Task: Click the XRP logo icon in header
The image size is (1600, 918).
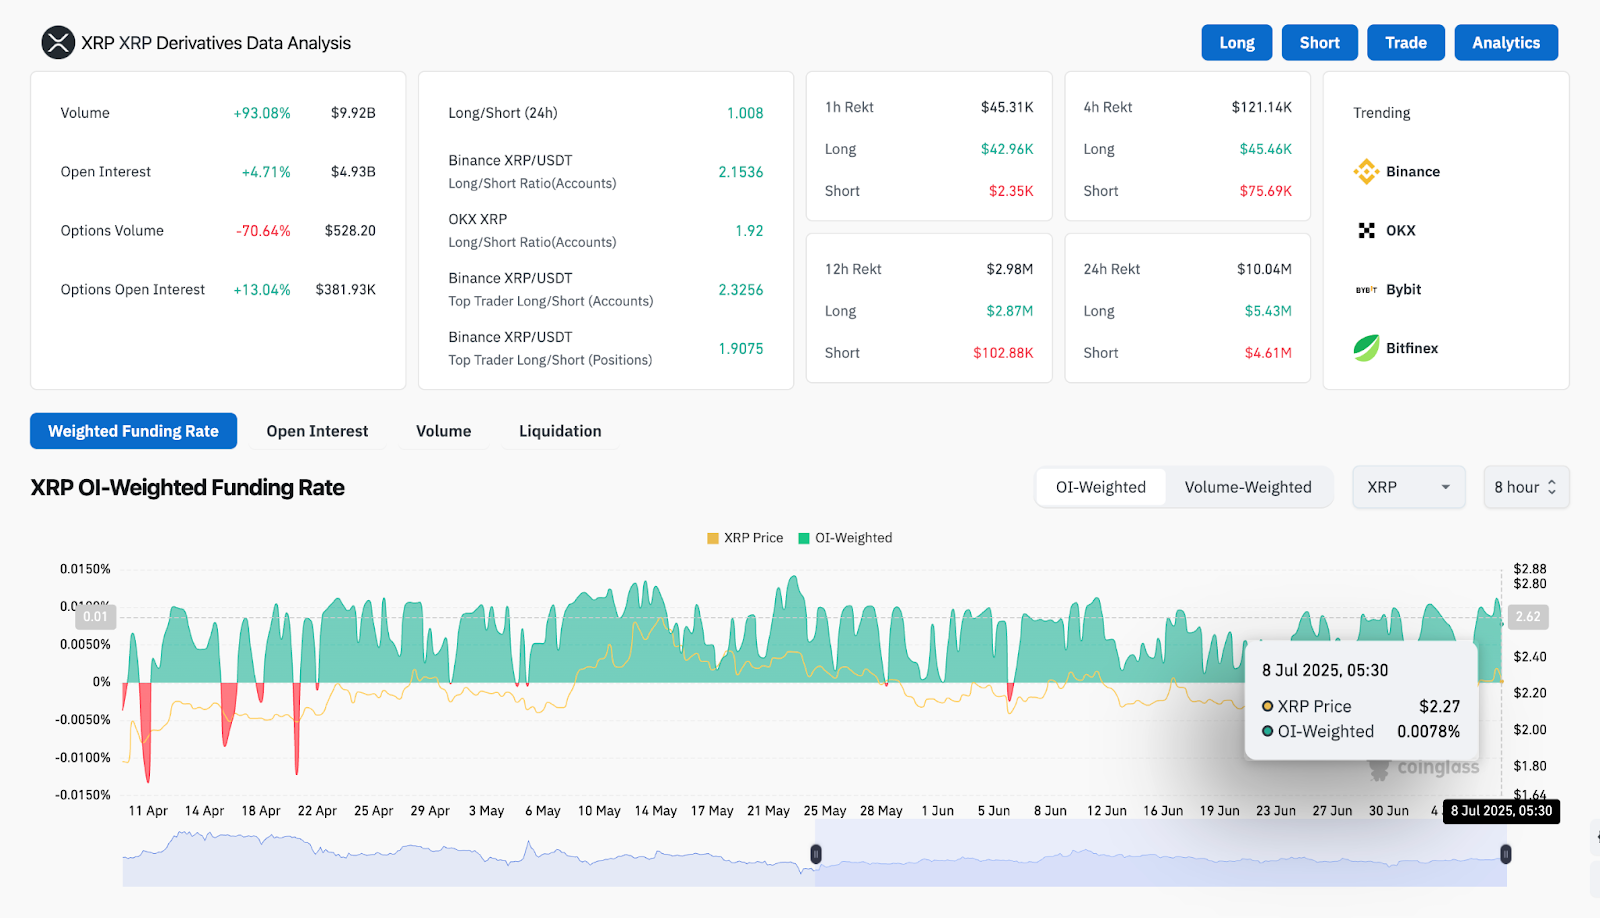Action: point(58,43)
